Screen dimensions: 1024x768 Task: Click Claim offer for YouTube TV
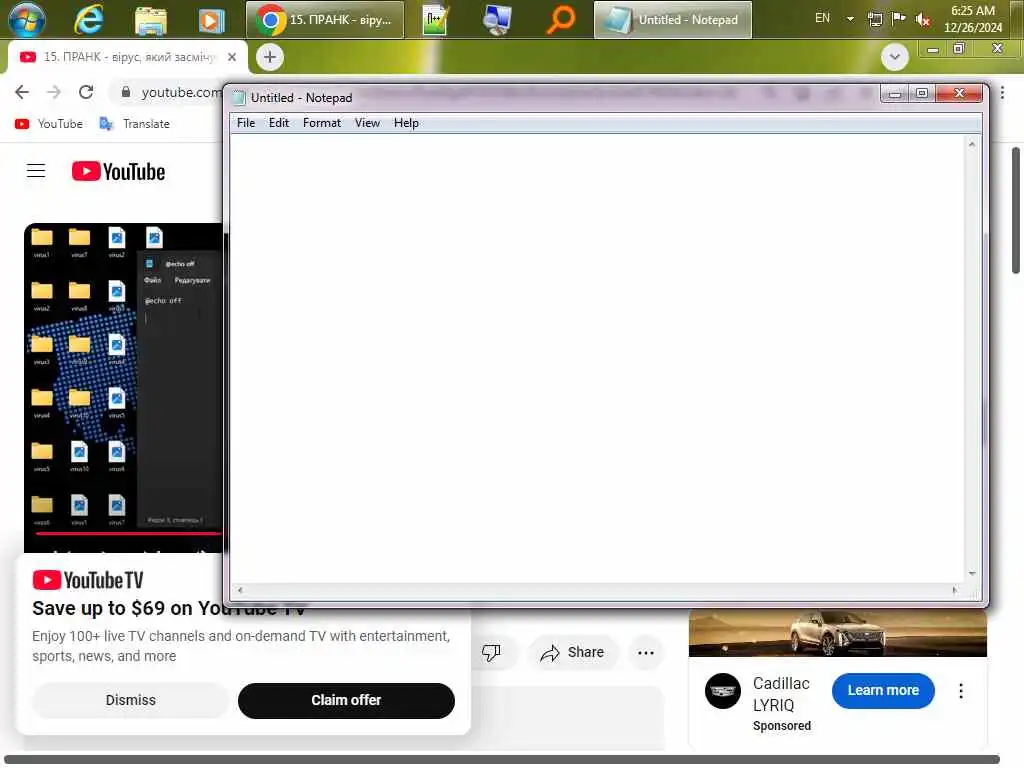tap(346, 700)
